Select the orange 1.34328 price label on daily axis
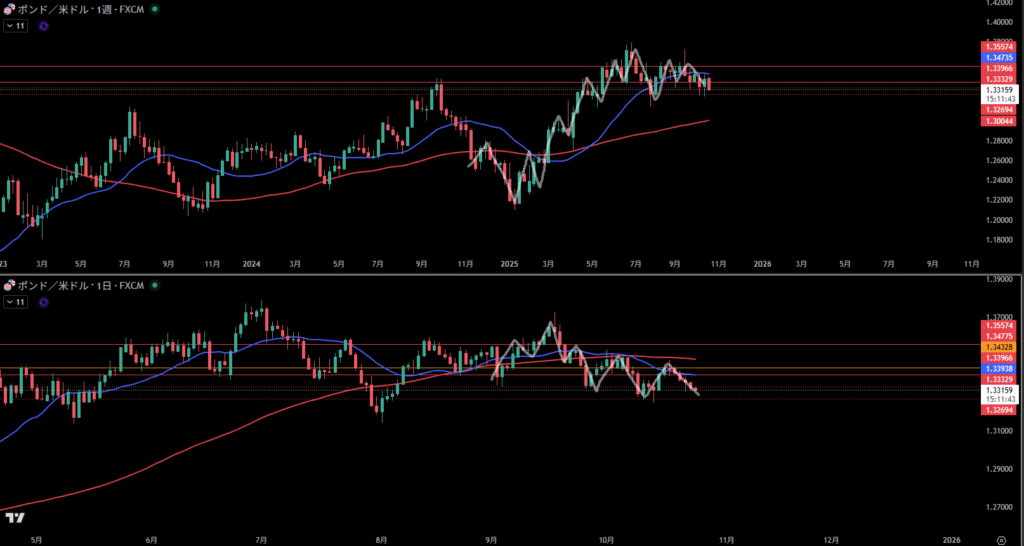The width and height of the screenshot is (1024, 546). coord(1000,346)
